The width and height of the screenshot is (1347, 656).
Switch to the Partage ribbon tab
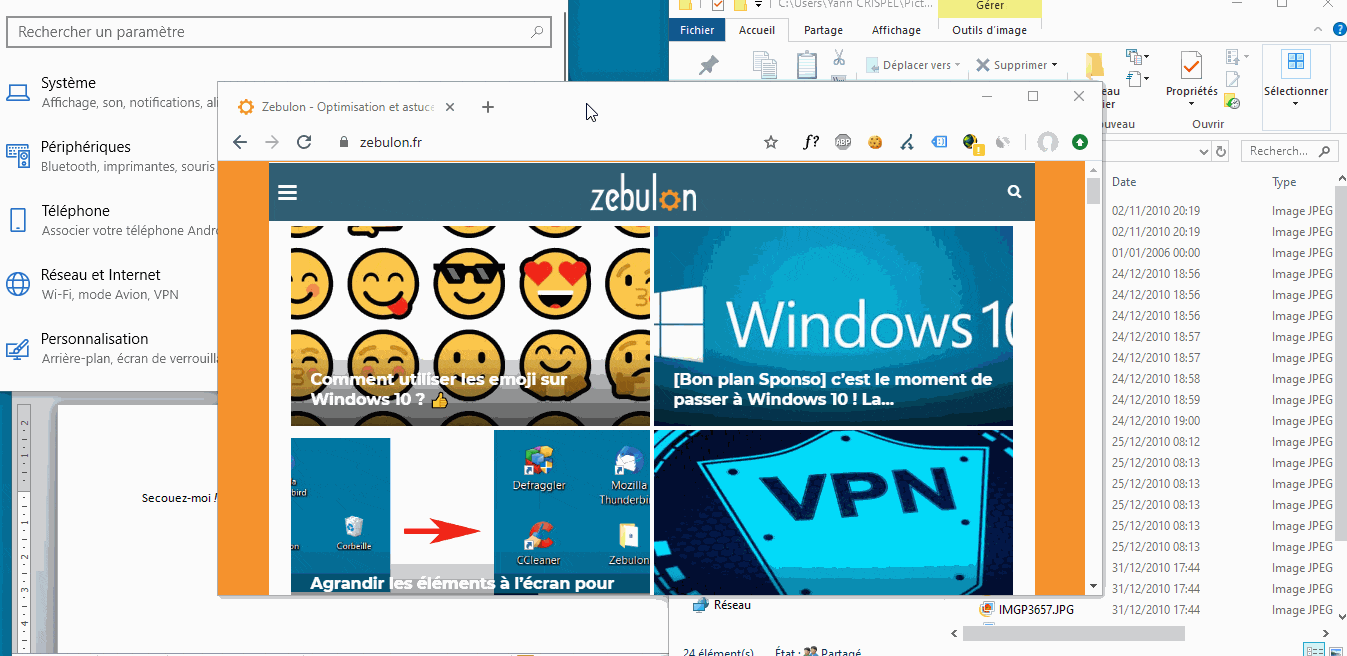[823, 31]
